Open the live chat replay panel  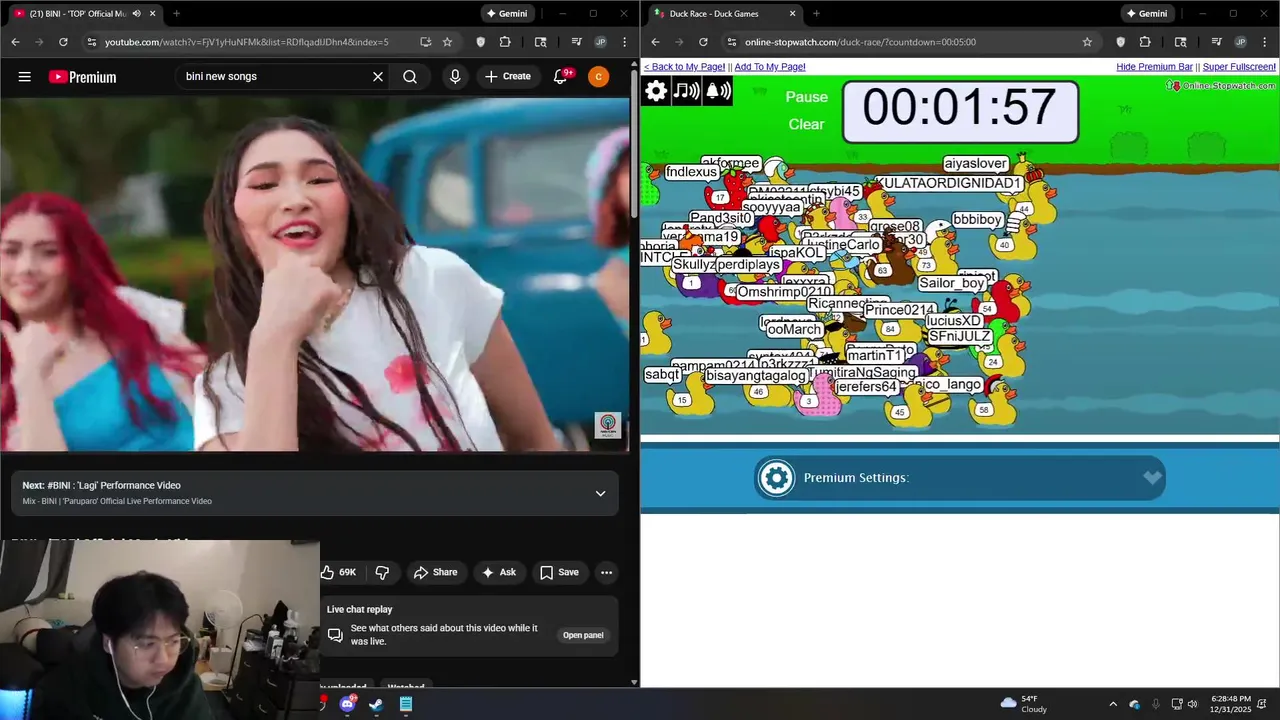[x=582, y=635]
